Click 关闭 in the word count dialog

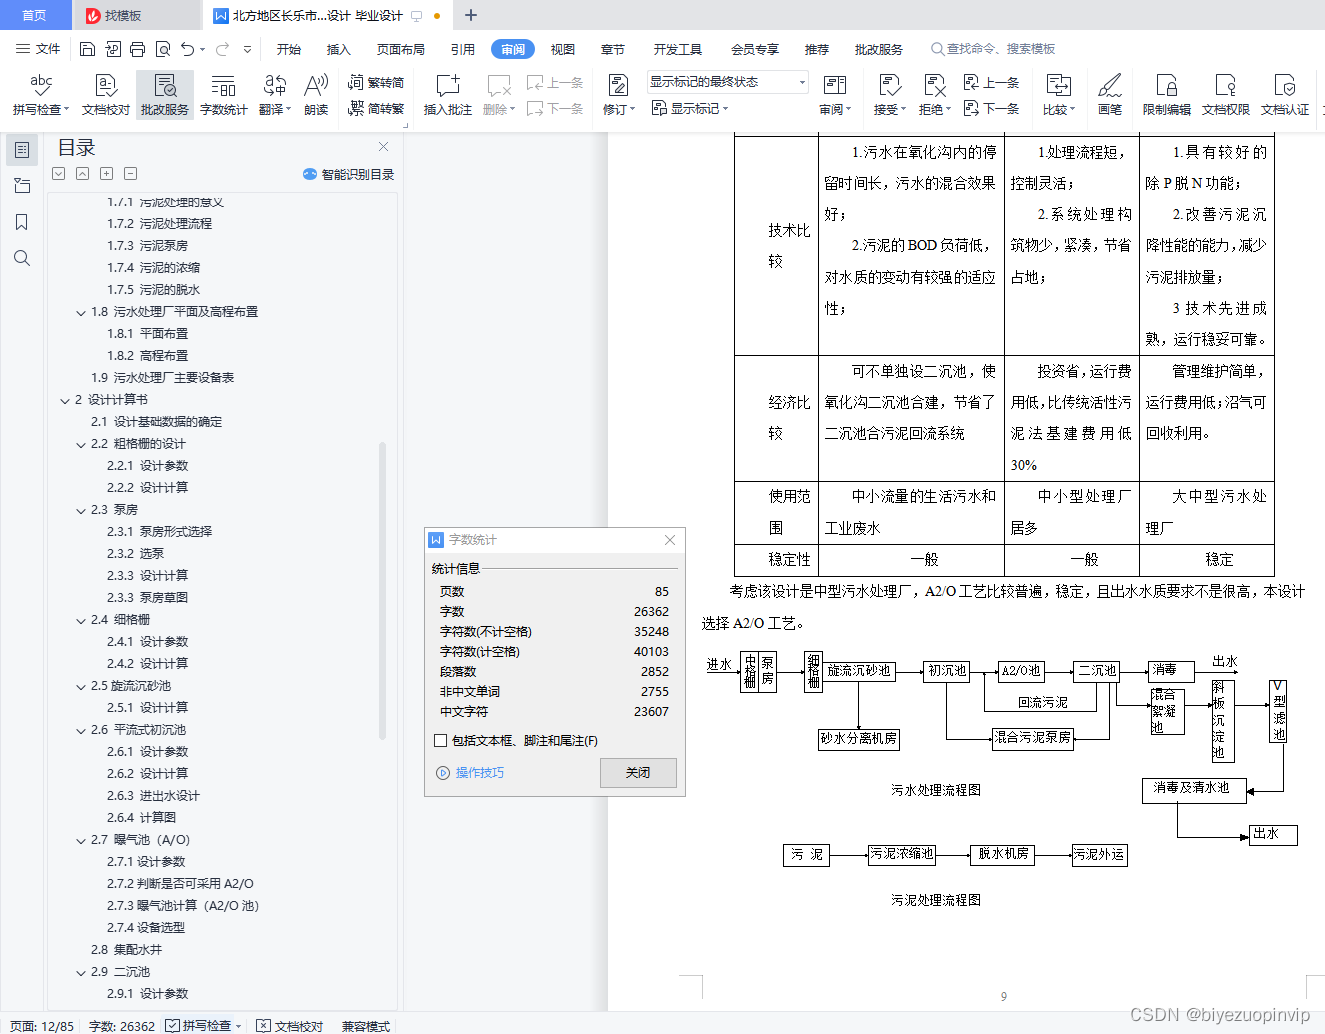pyautogui.click(x=638, y=773)
